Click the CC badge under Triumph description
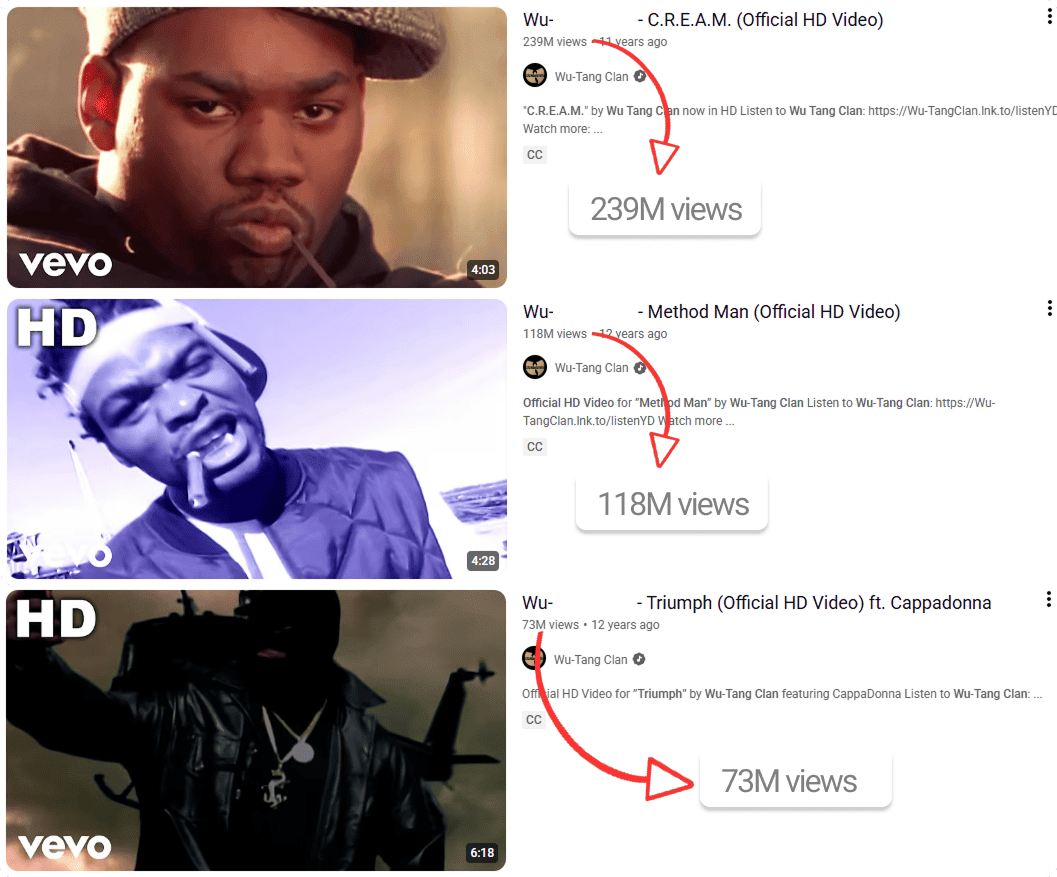1057x877 pixels. click(534, 720)
